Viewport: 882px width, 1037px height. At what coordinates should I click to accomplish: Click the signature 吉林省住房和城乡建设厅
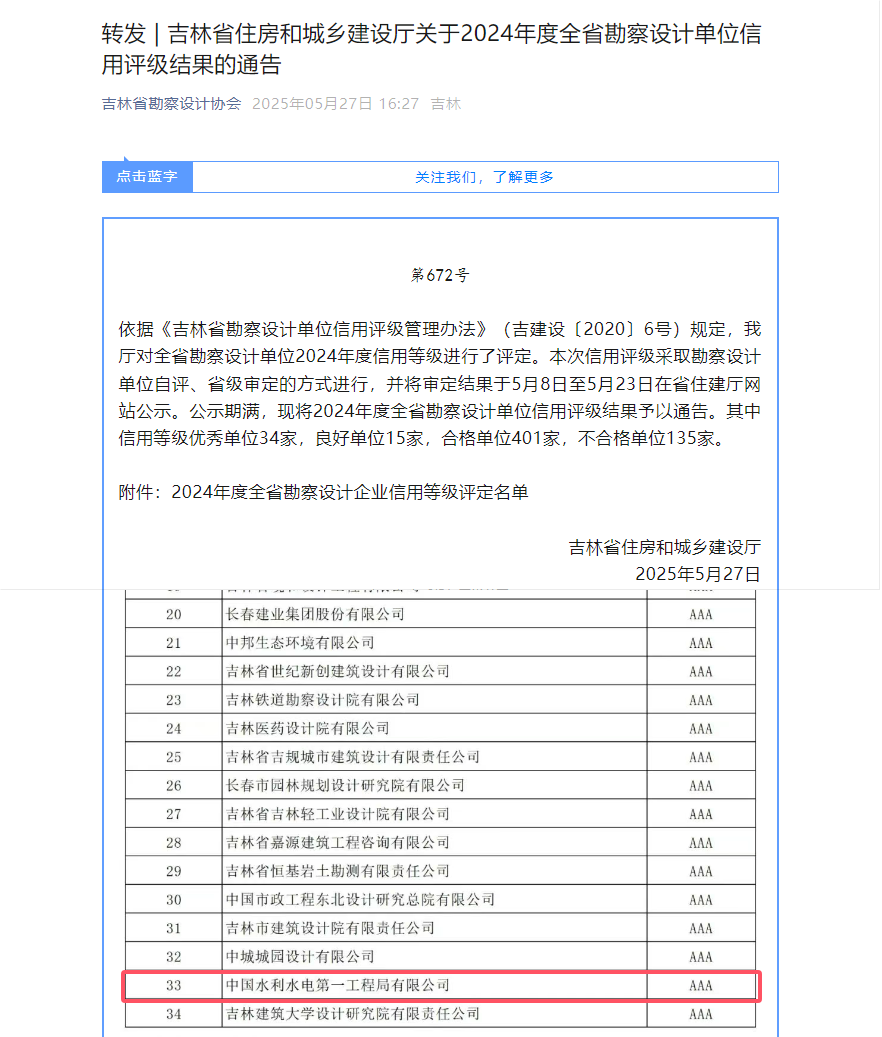[664, 547]
